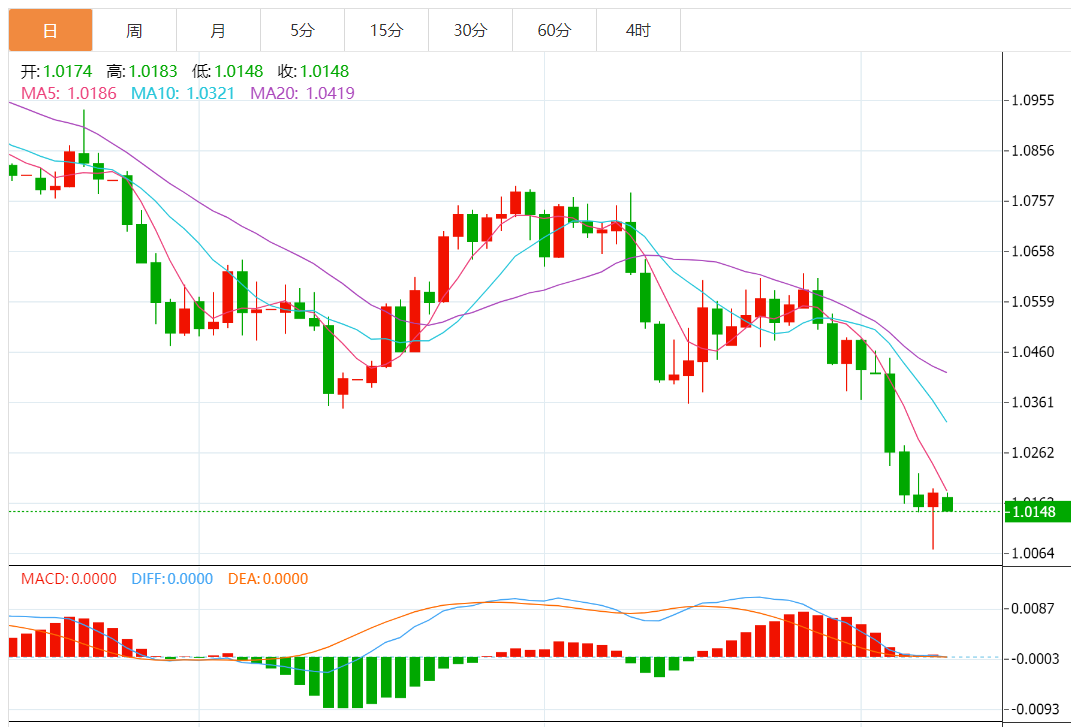
Task: Click the last green candlestick on chart
Action: (947, 504)
